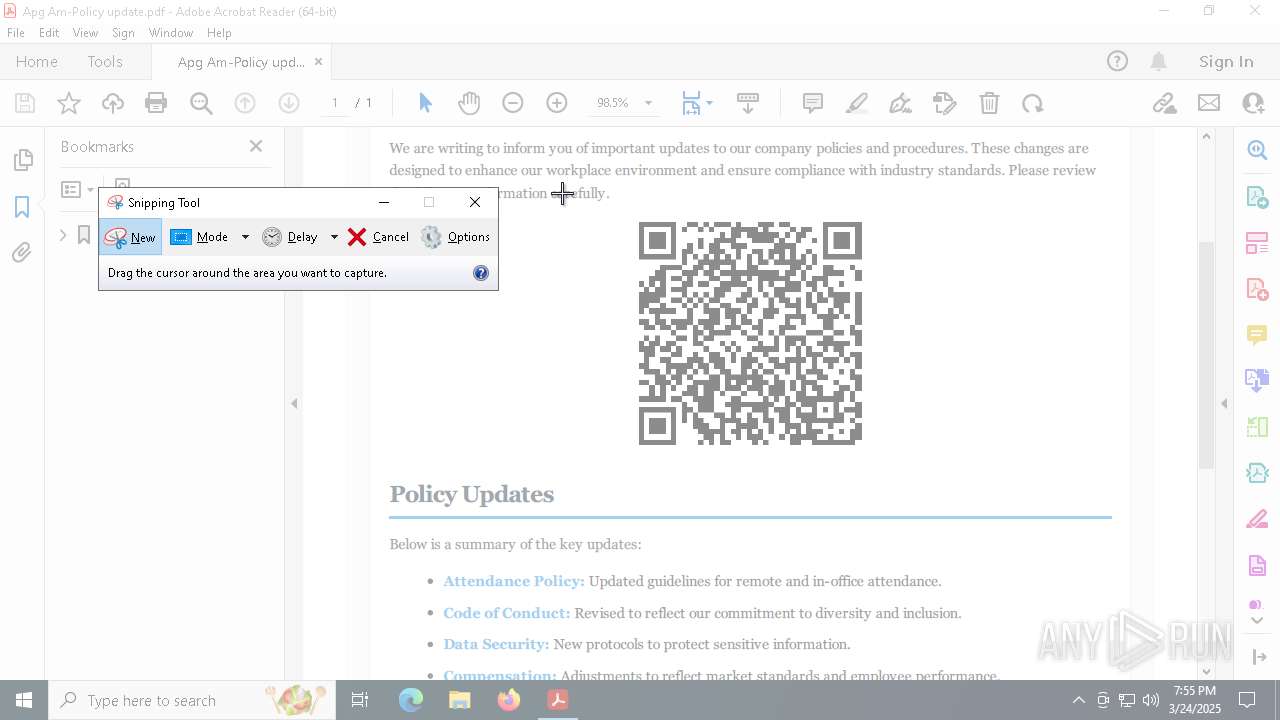Click Snipping Tool help icon
The height and width of the screenshot is (720, 1280).
481,273
